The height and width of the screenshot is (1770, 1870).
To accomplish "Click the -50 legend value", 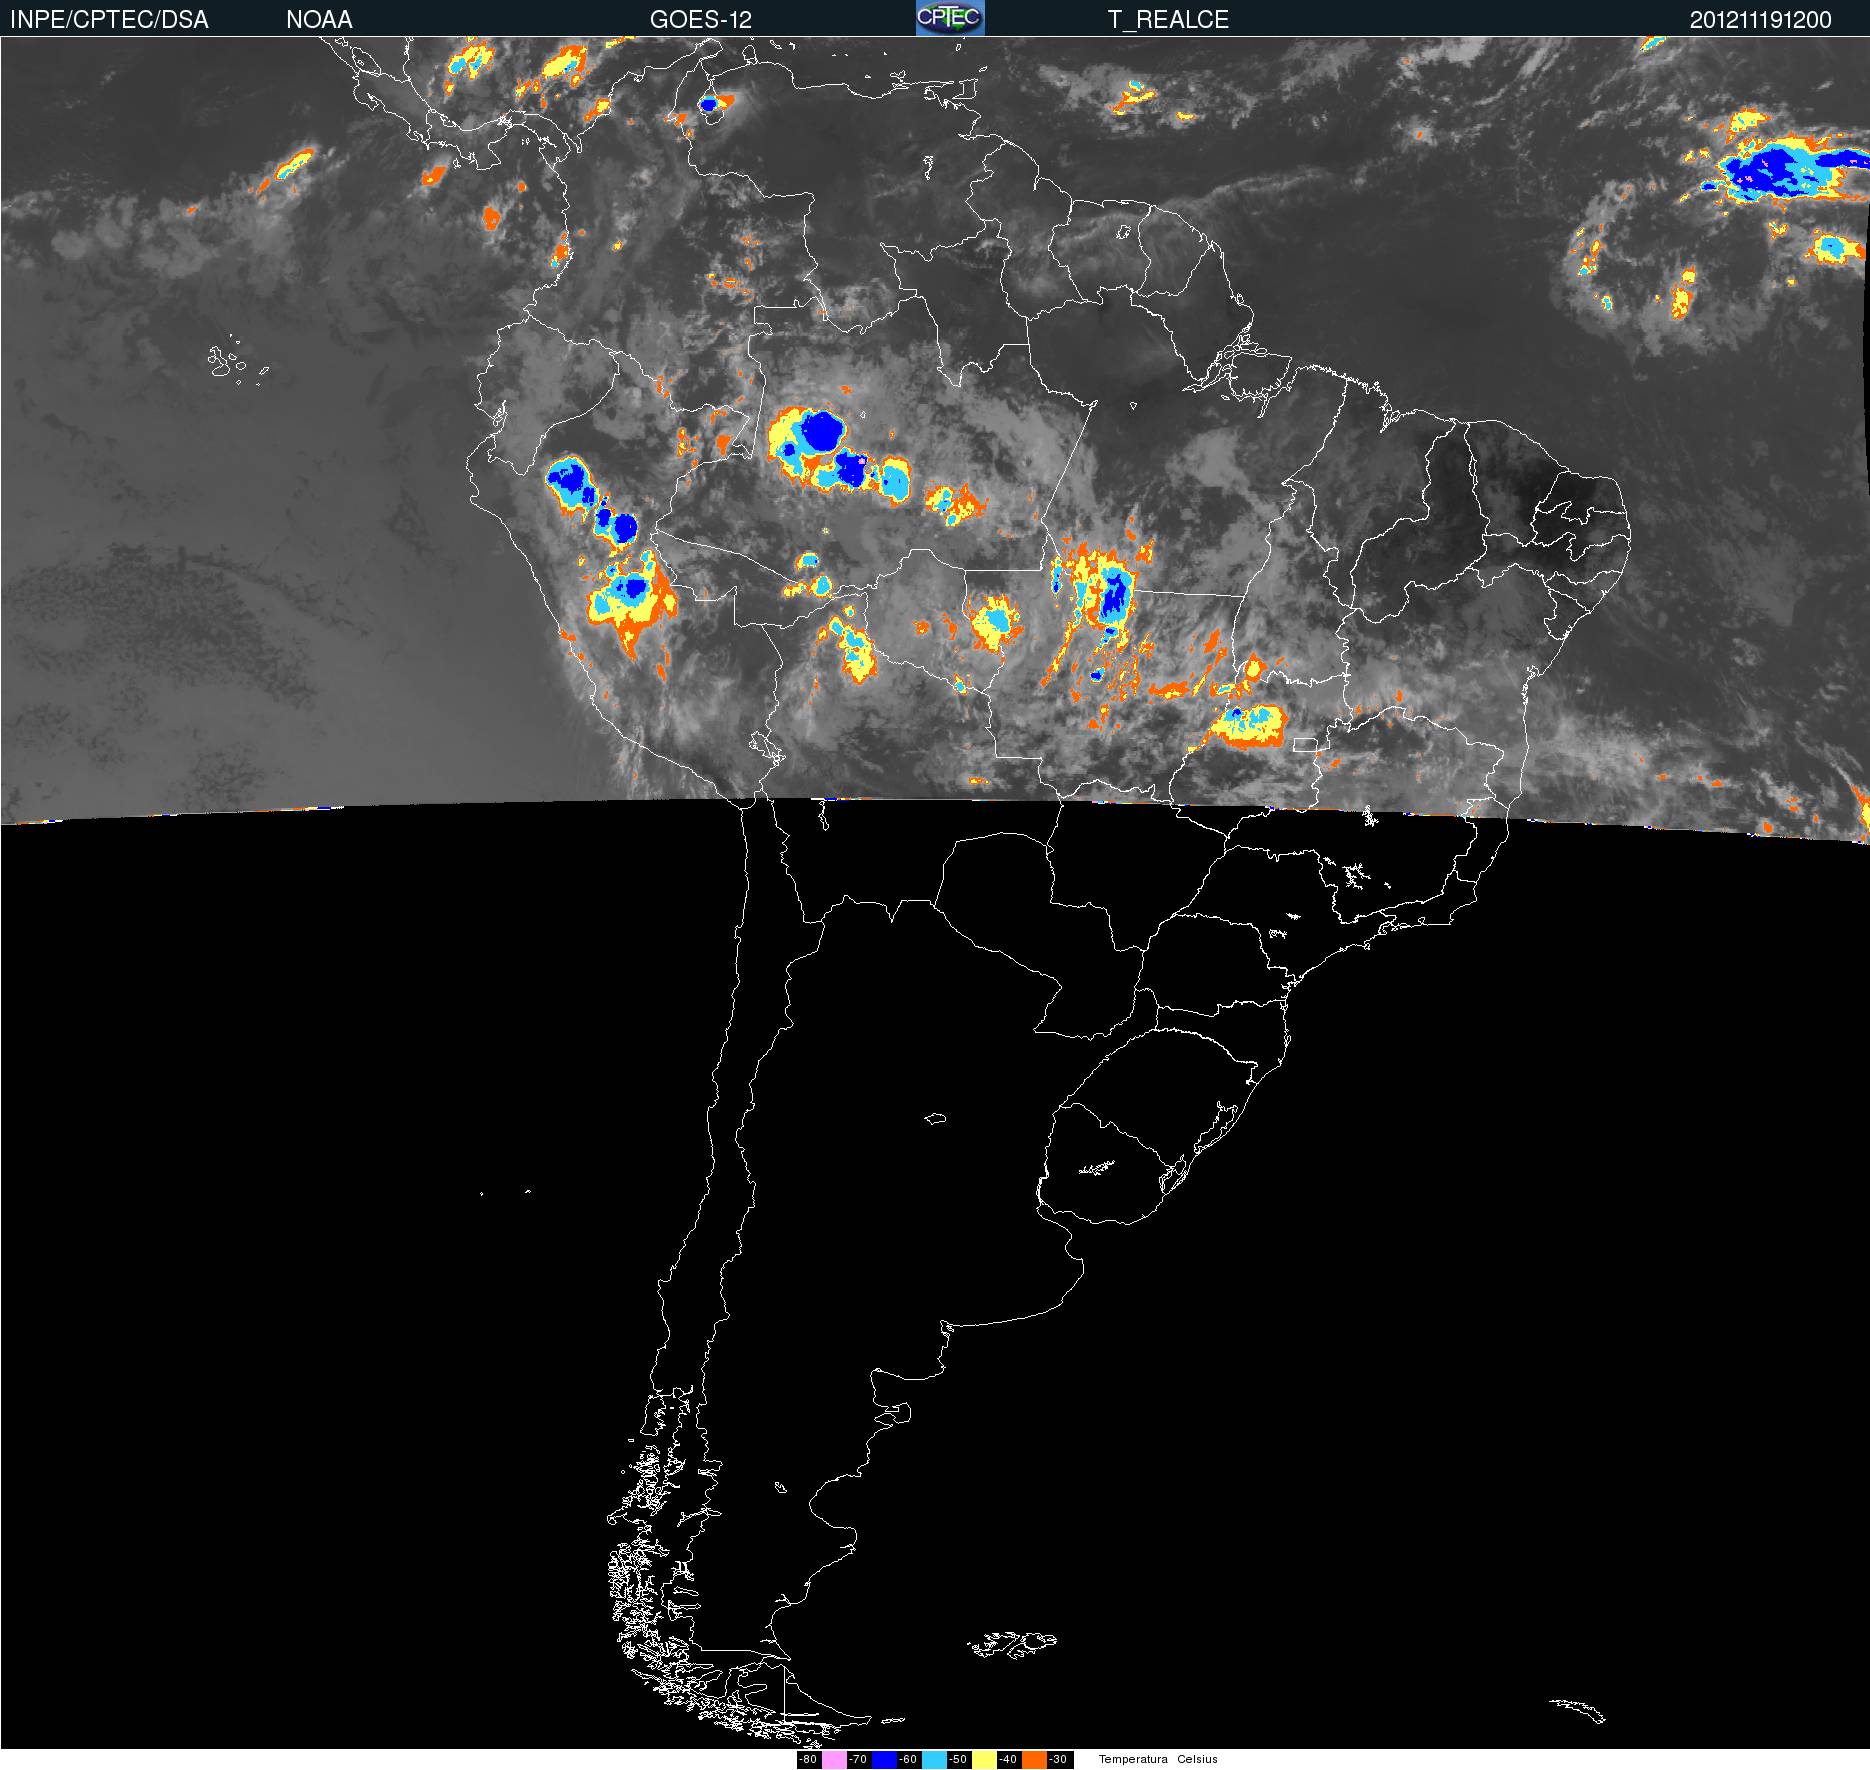I will [958, 1760].
